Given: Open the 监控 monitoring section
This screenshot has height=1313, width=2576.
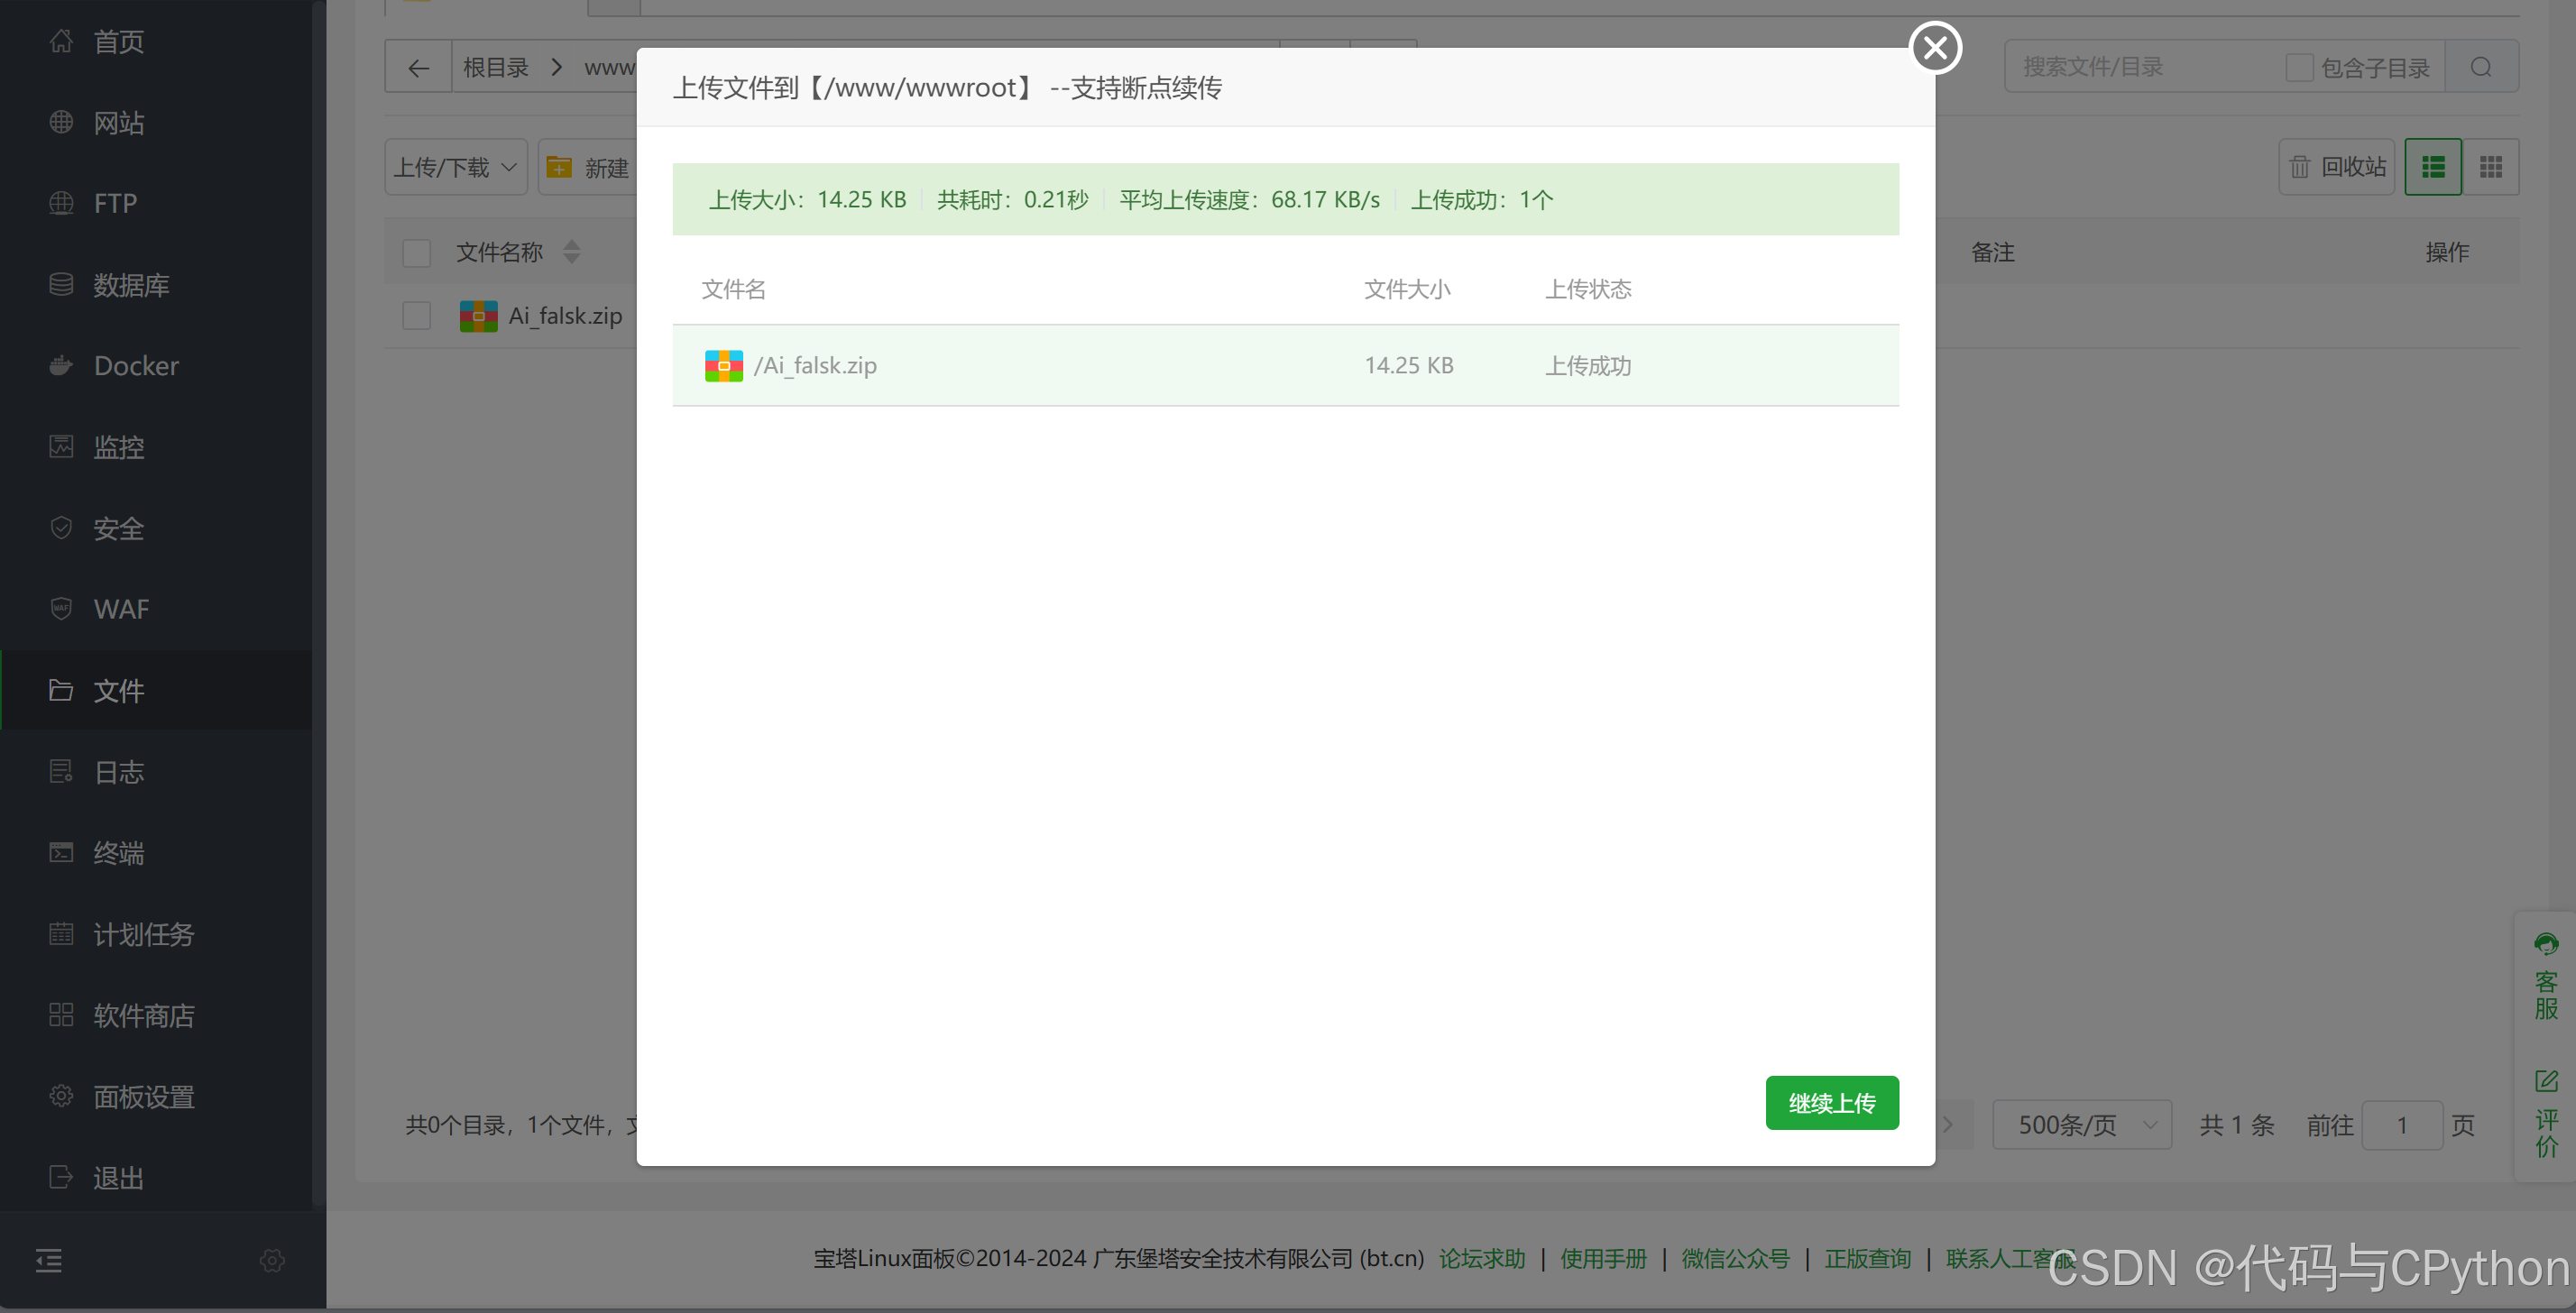Looking at the screenshot, I should [118, 447].
